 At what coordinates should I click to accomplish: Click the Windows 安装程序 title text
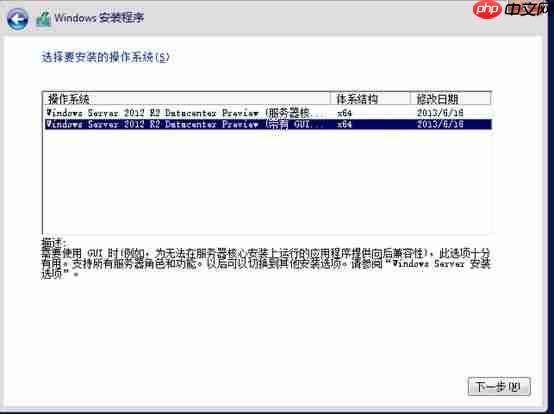[99, 18]
